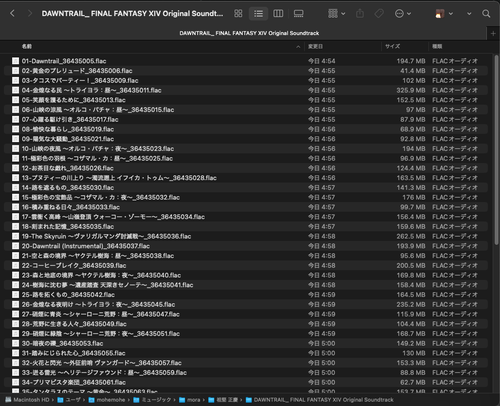500x406 pixels.
Task: Open the app icon dropdown in the toolbar
Action: tap(444, 13)
